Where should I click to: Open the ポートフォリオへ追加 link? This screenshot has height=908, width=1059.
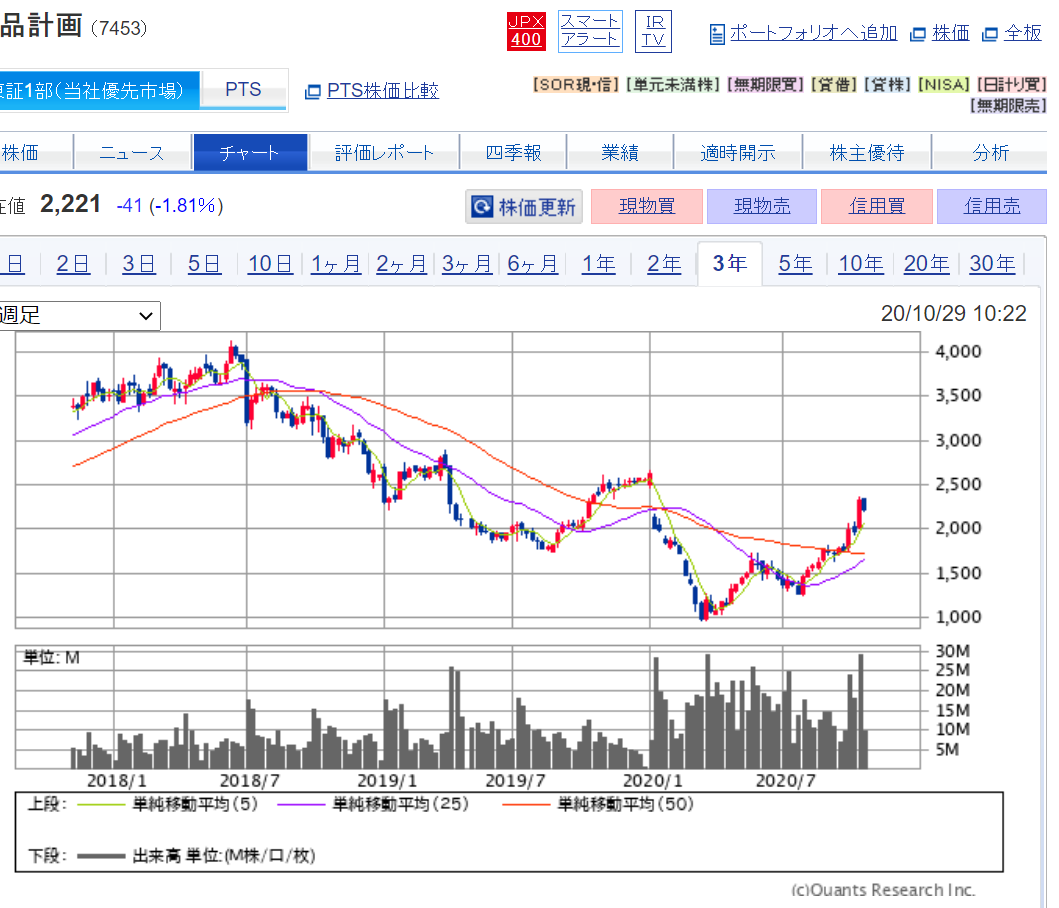tap(813, 33)
